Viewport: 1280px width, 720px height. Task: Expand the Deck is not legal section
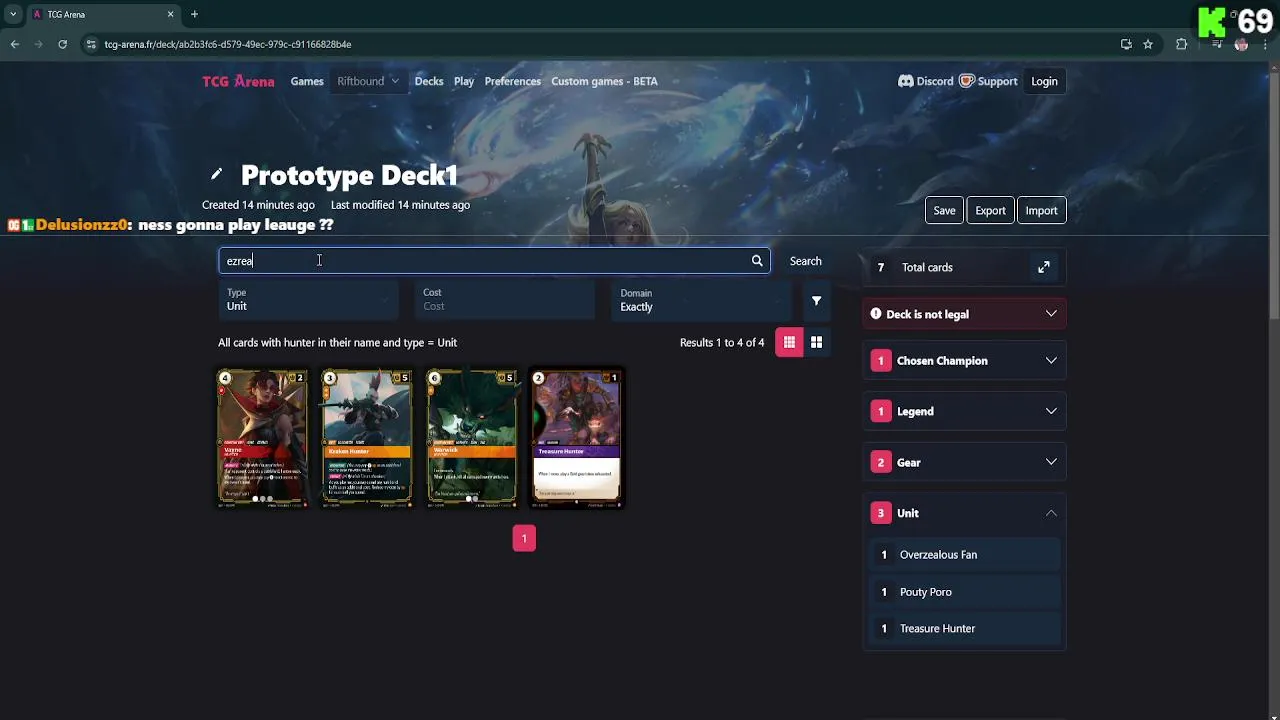[964, 314]
